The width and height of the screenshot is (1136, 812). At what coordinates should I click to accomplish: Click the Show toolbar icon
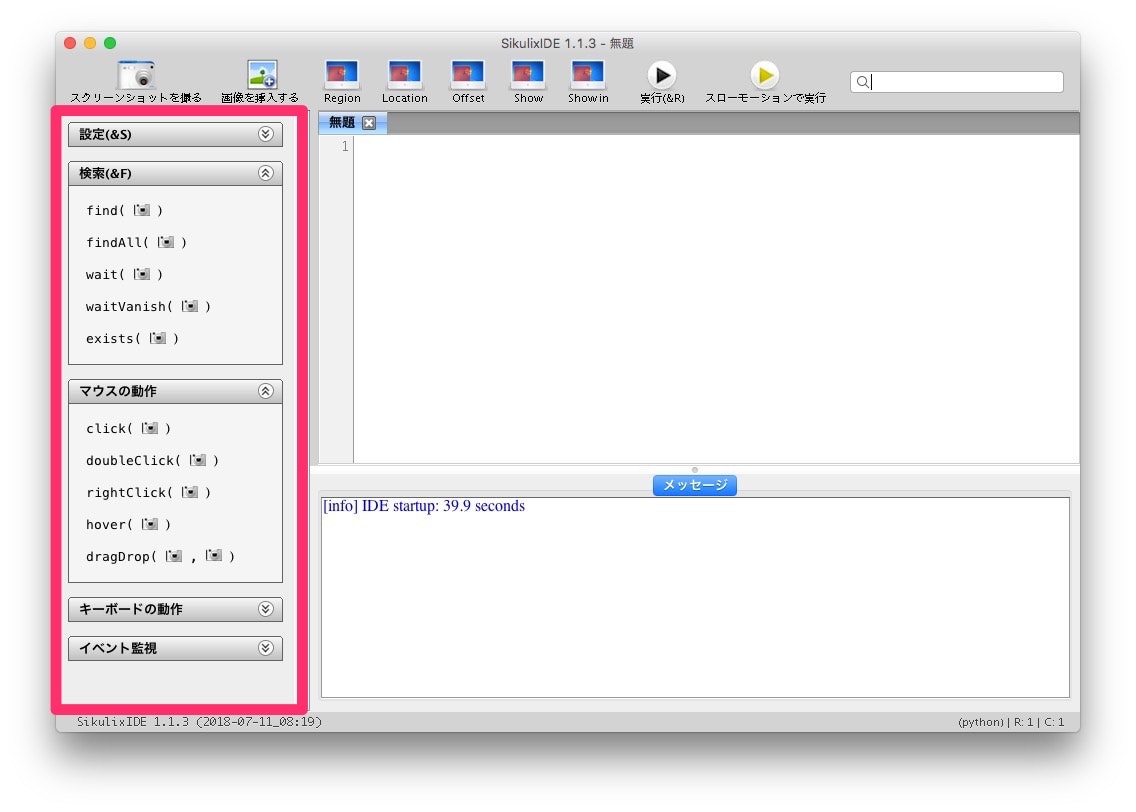528,75
